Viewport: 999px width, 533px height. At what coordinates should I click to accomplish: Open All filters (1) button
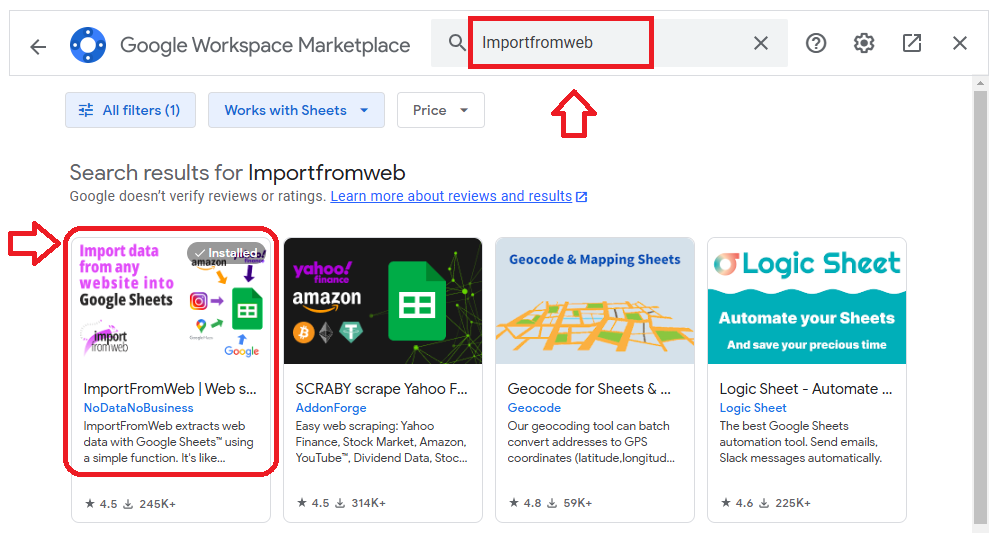point(131,110)
